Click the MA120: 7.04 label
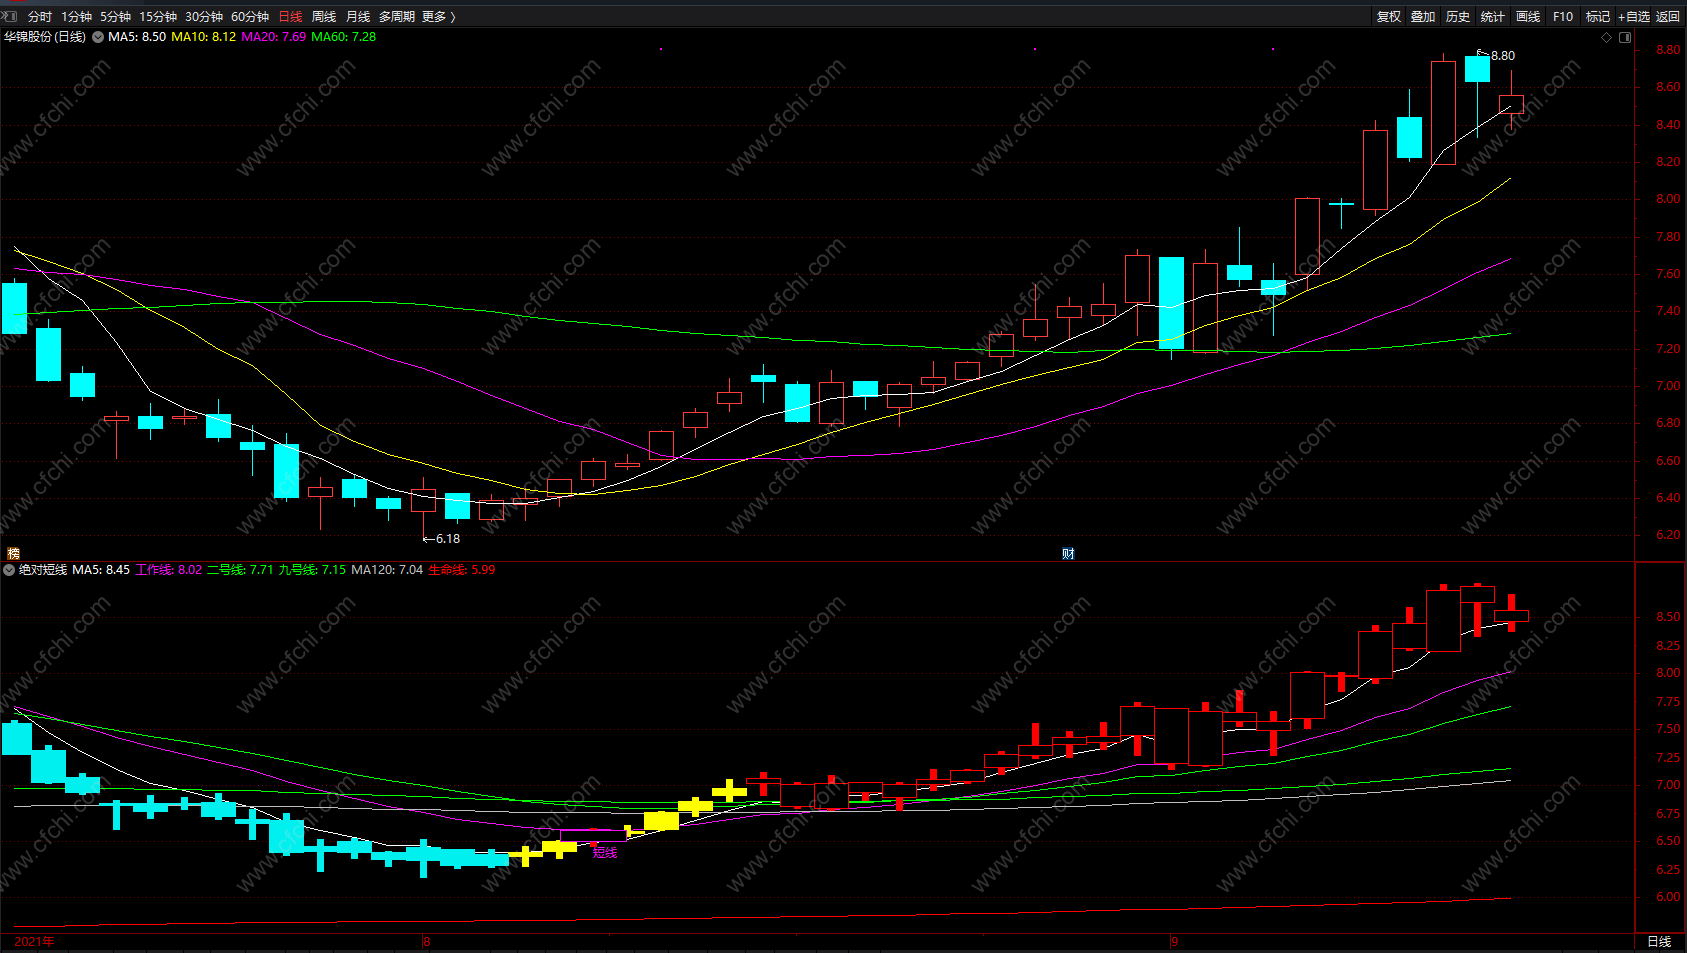Image resolution: width=1687 pixels, height=953 pixels. point(387,570)
